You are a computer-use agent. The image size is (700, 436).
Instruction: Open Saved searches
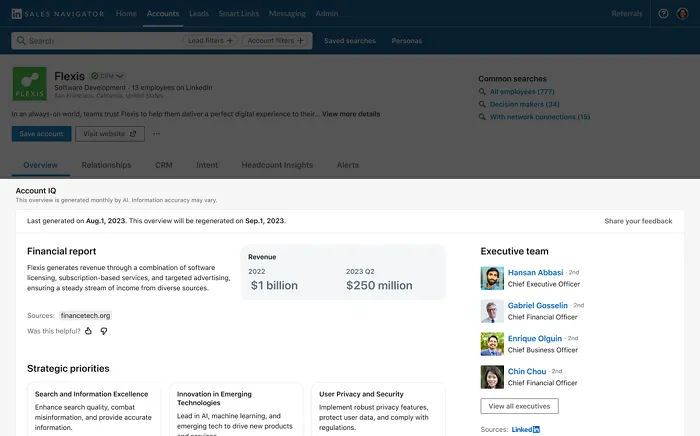(x=350, y=41)
